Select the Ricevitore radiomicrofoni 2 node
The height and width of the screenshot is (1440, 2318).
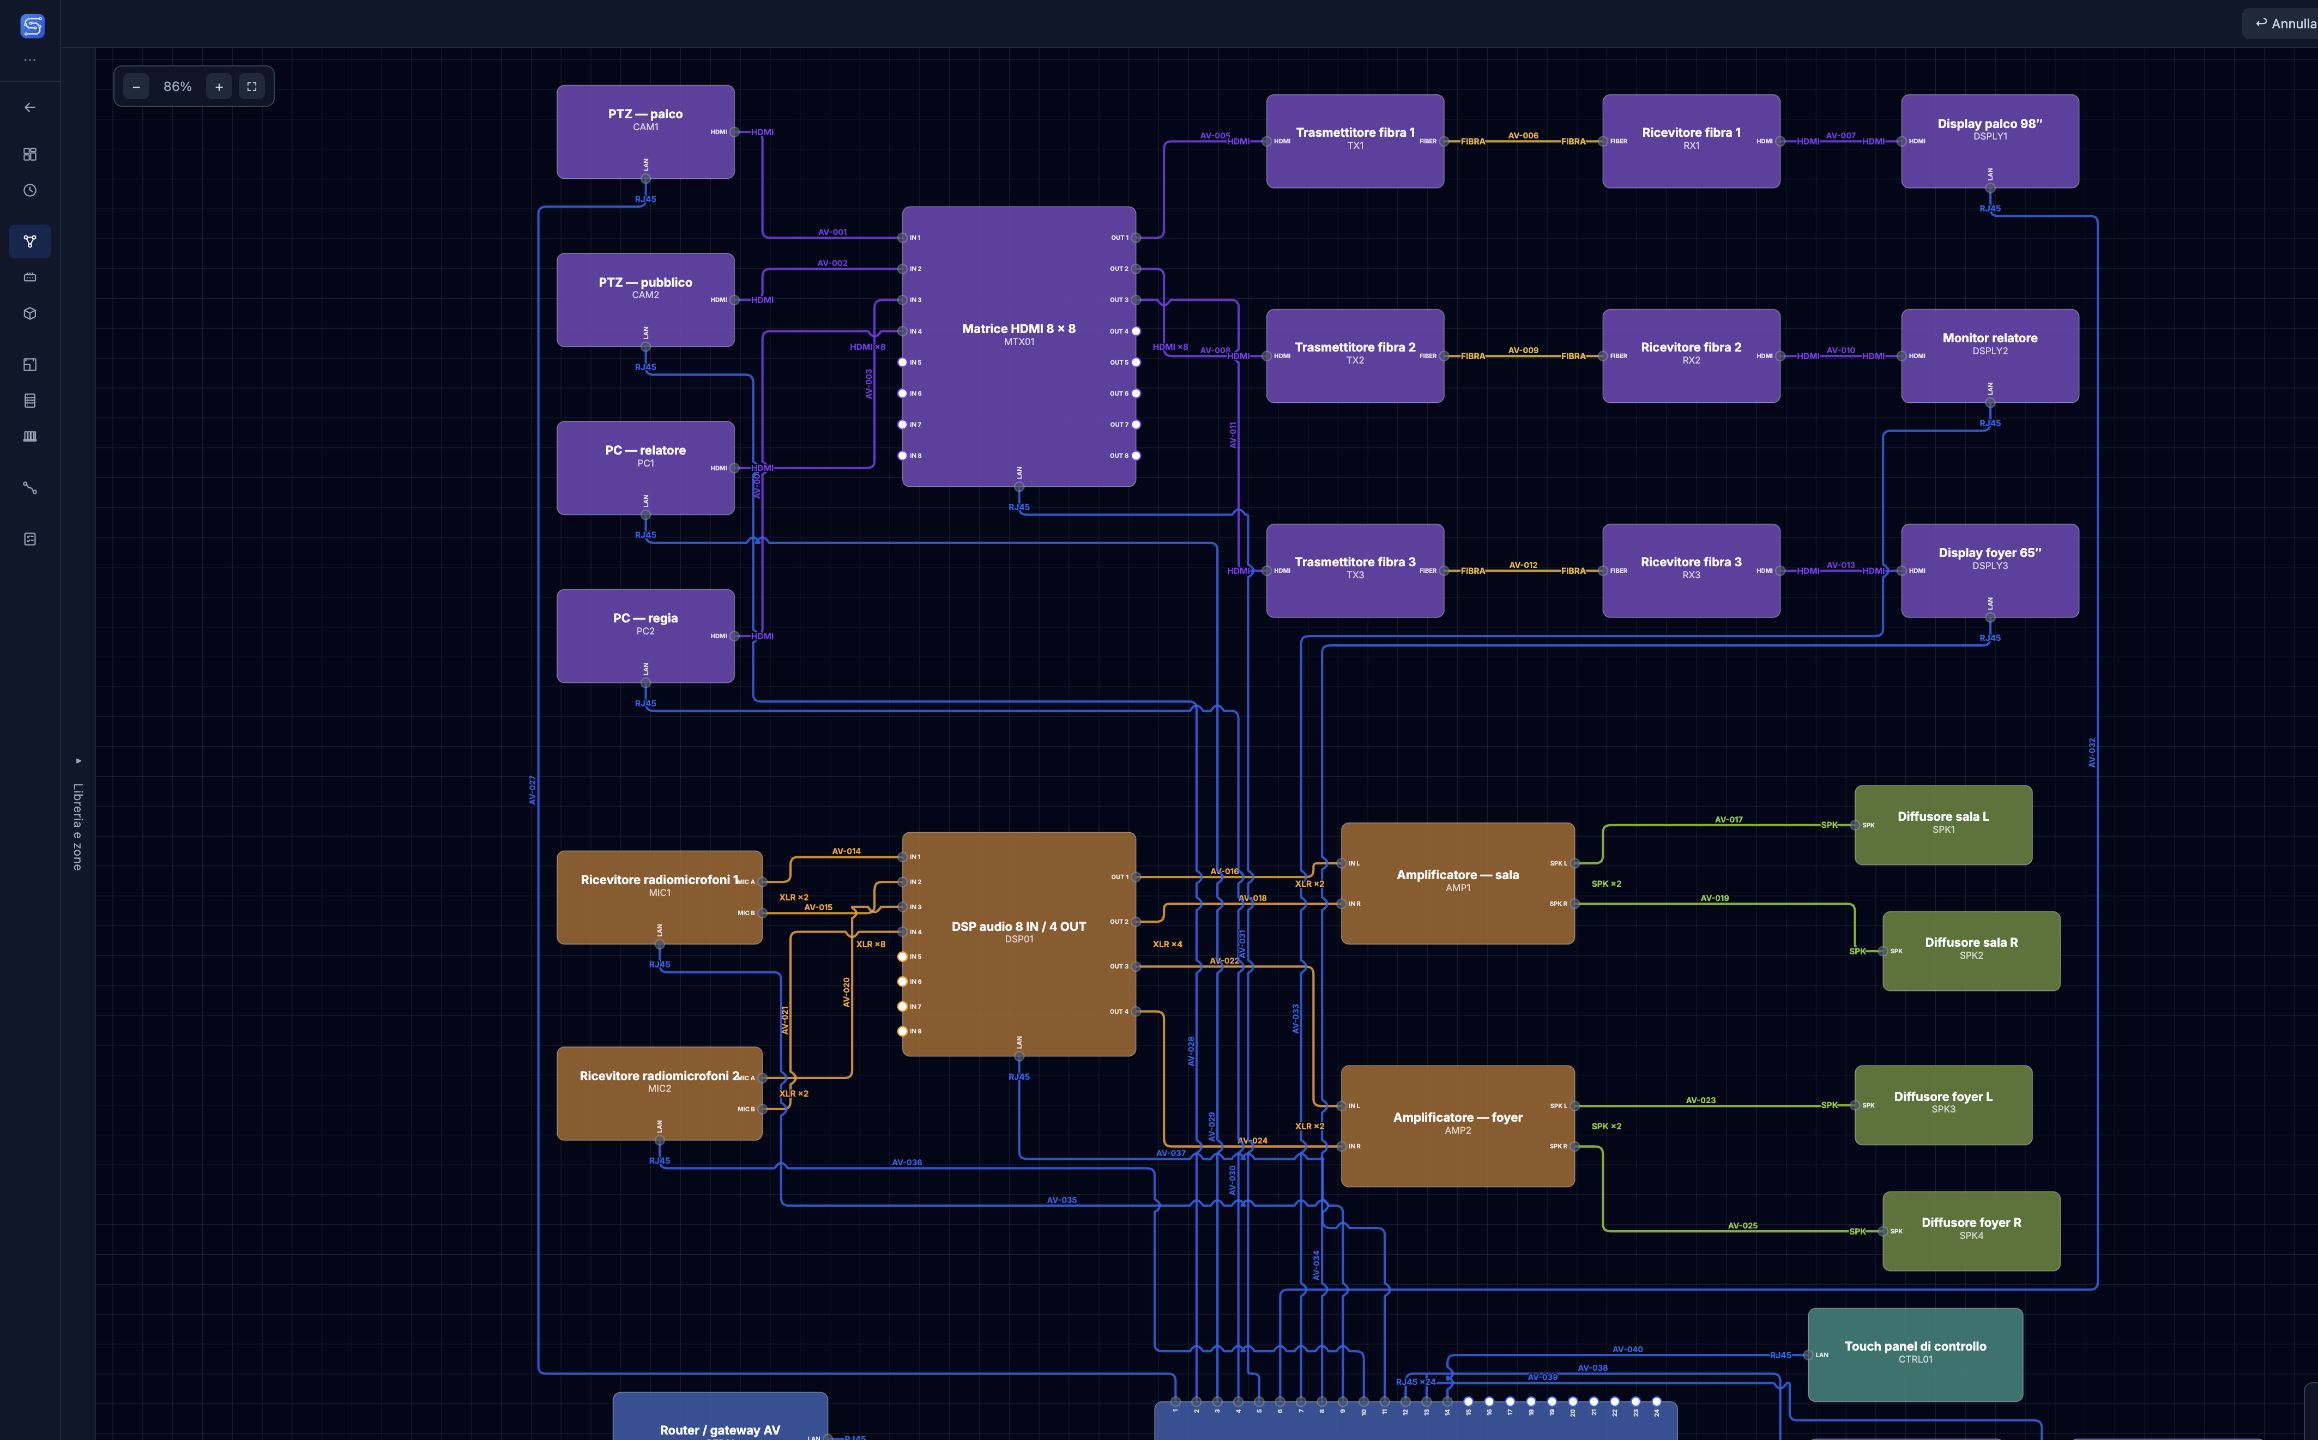click(x=659, y=1093)
